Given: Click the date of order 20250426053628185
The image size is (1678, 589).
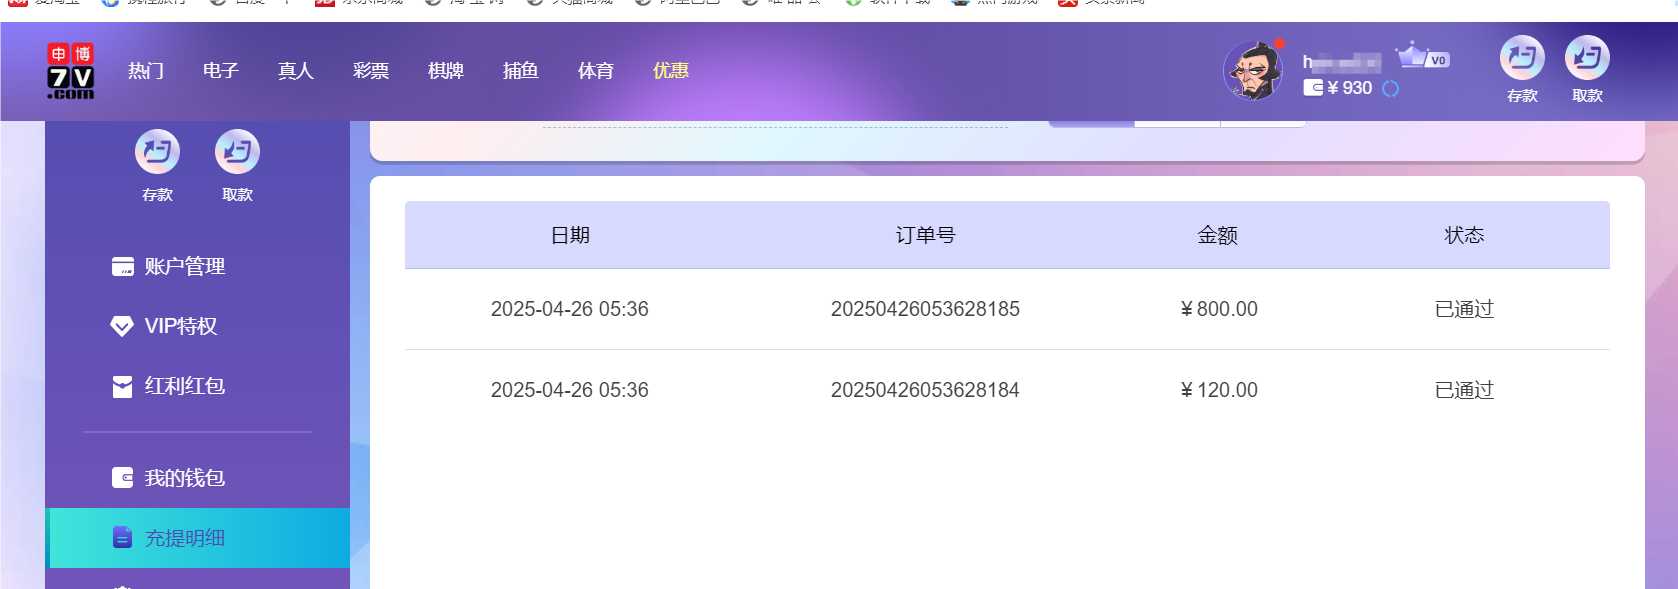Looking at the screenshot, I should click(570, 309).
